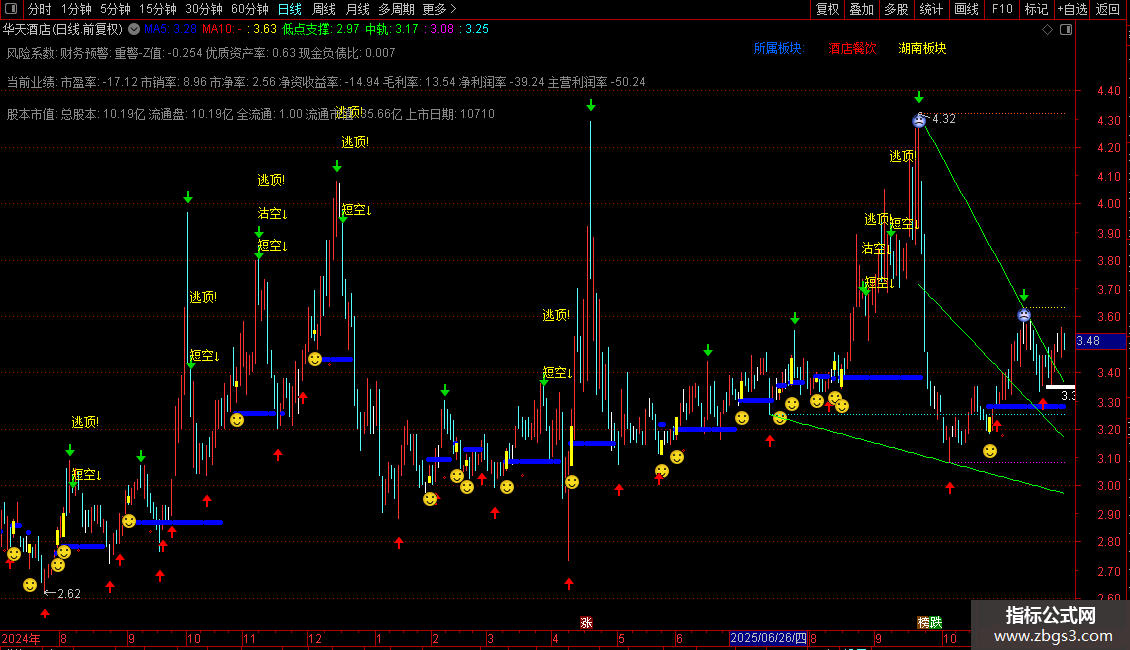Click the 3.48 current price tag

pyautogui.click(x=1100, y=341)
